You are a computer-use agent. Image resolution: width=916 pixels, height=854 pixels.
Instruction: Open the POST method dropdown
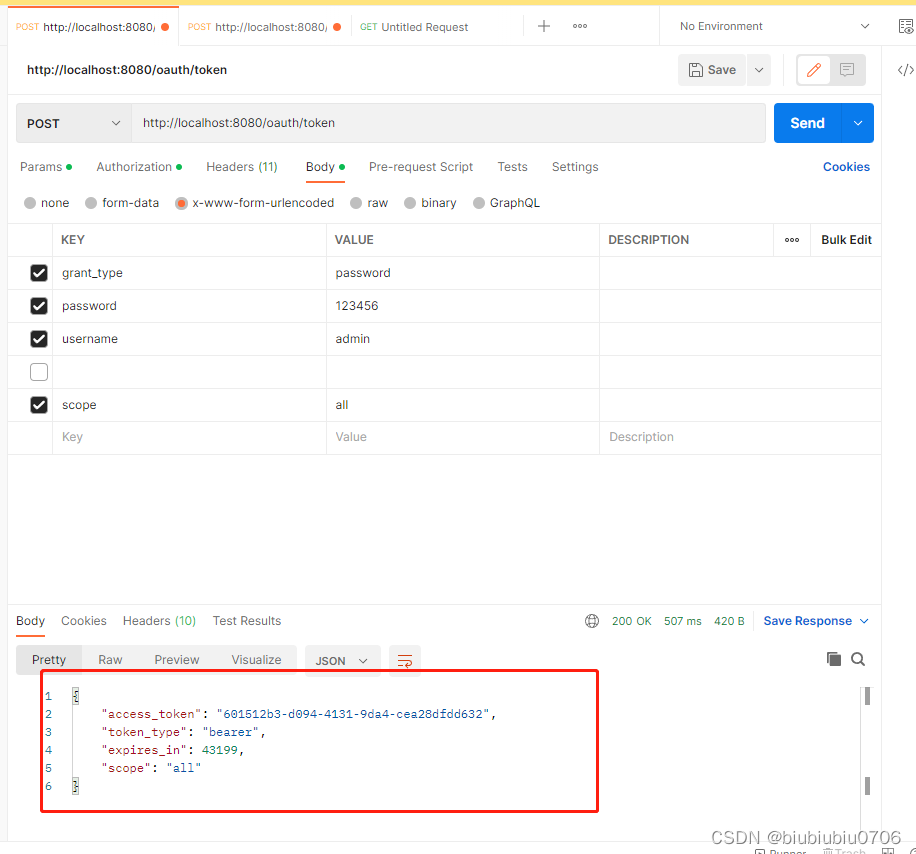point(72,122)
